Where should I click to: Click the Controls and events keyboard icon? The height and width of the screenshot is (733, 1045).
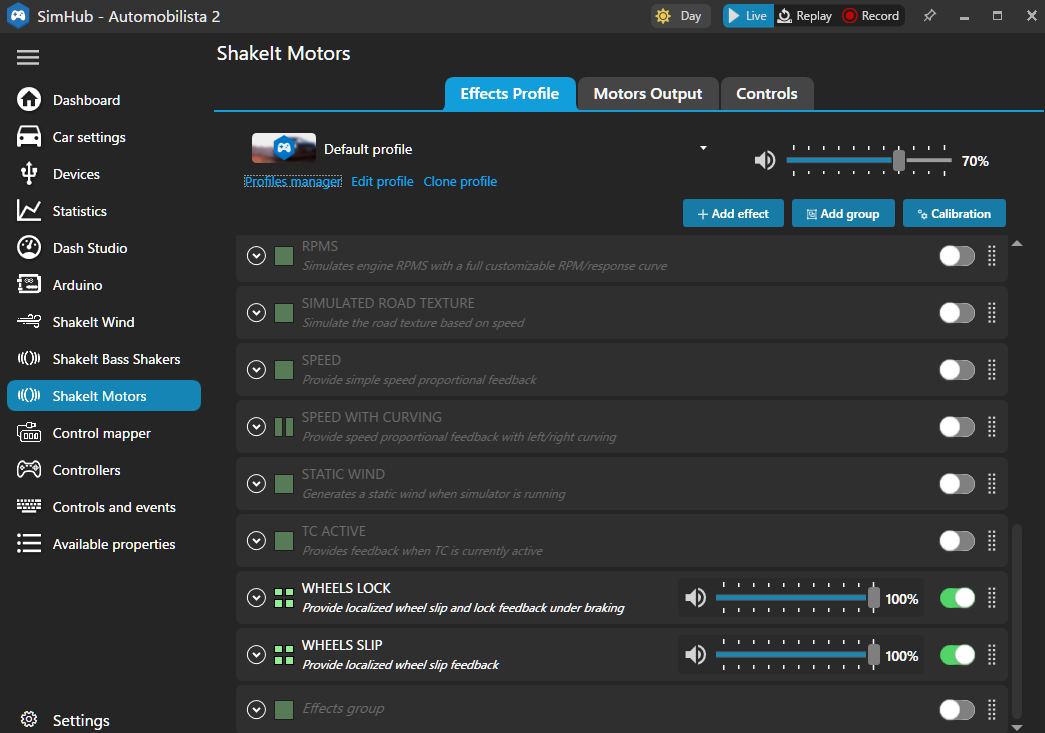pyautogui.click(x=29, y=506)
